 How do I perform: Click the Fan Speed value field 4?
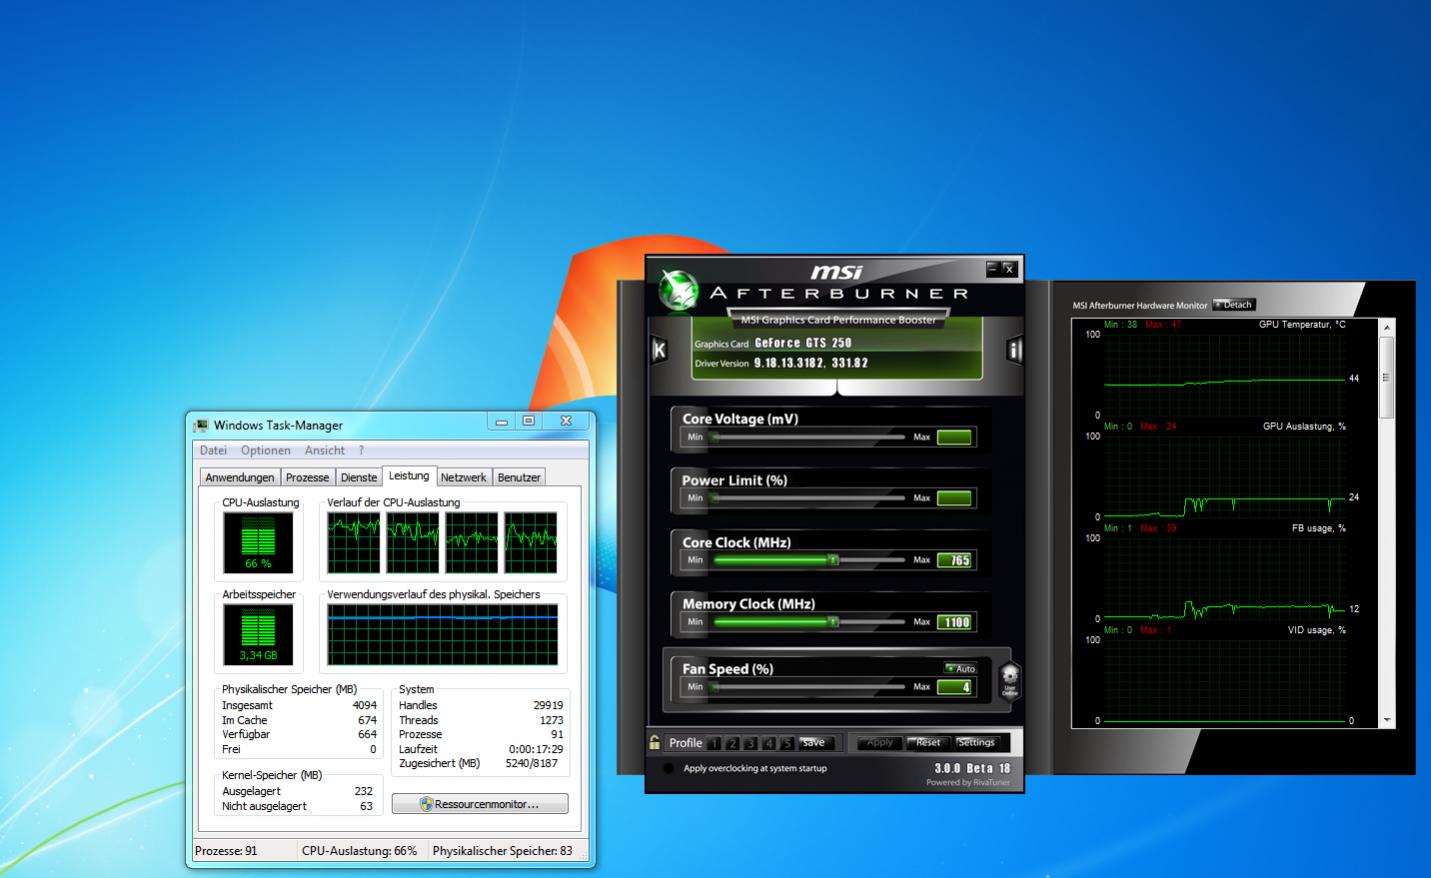(954, 687)
